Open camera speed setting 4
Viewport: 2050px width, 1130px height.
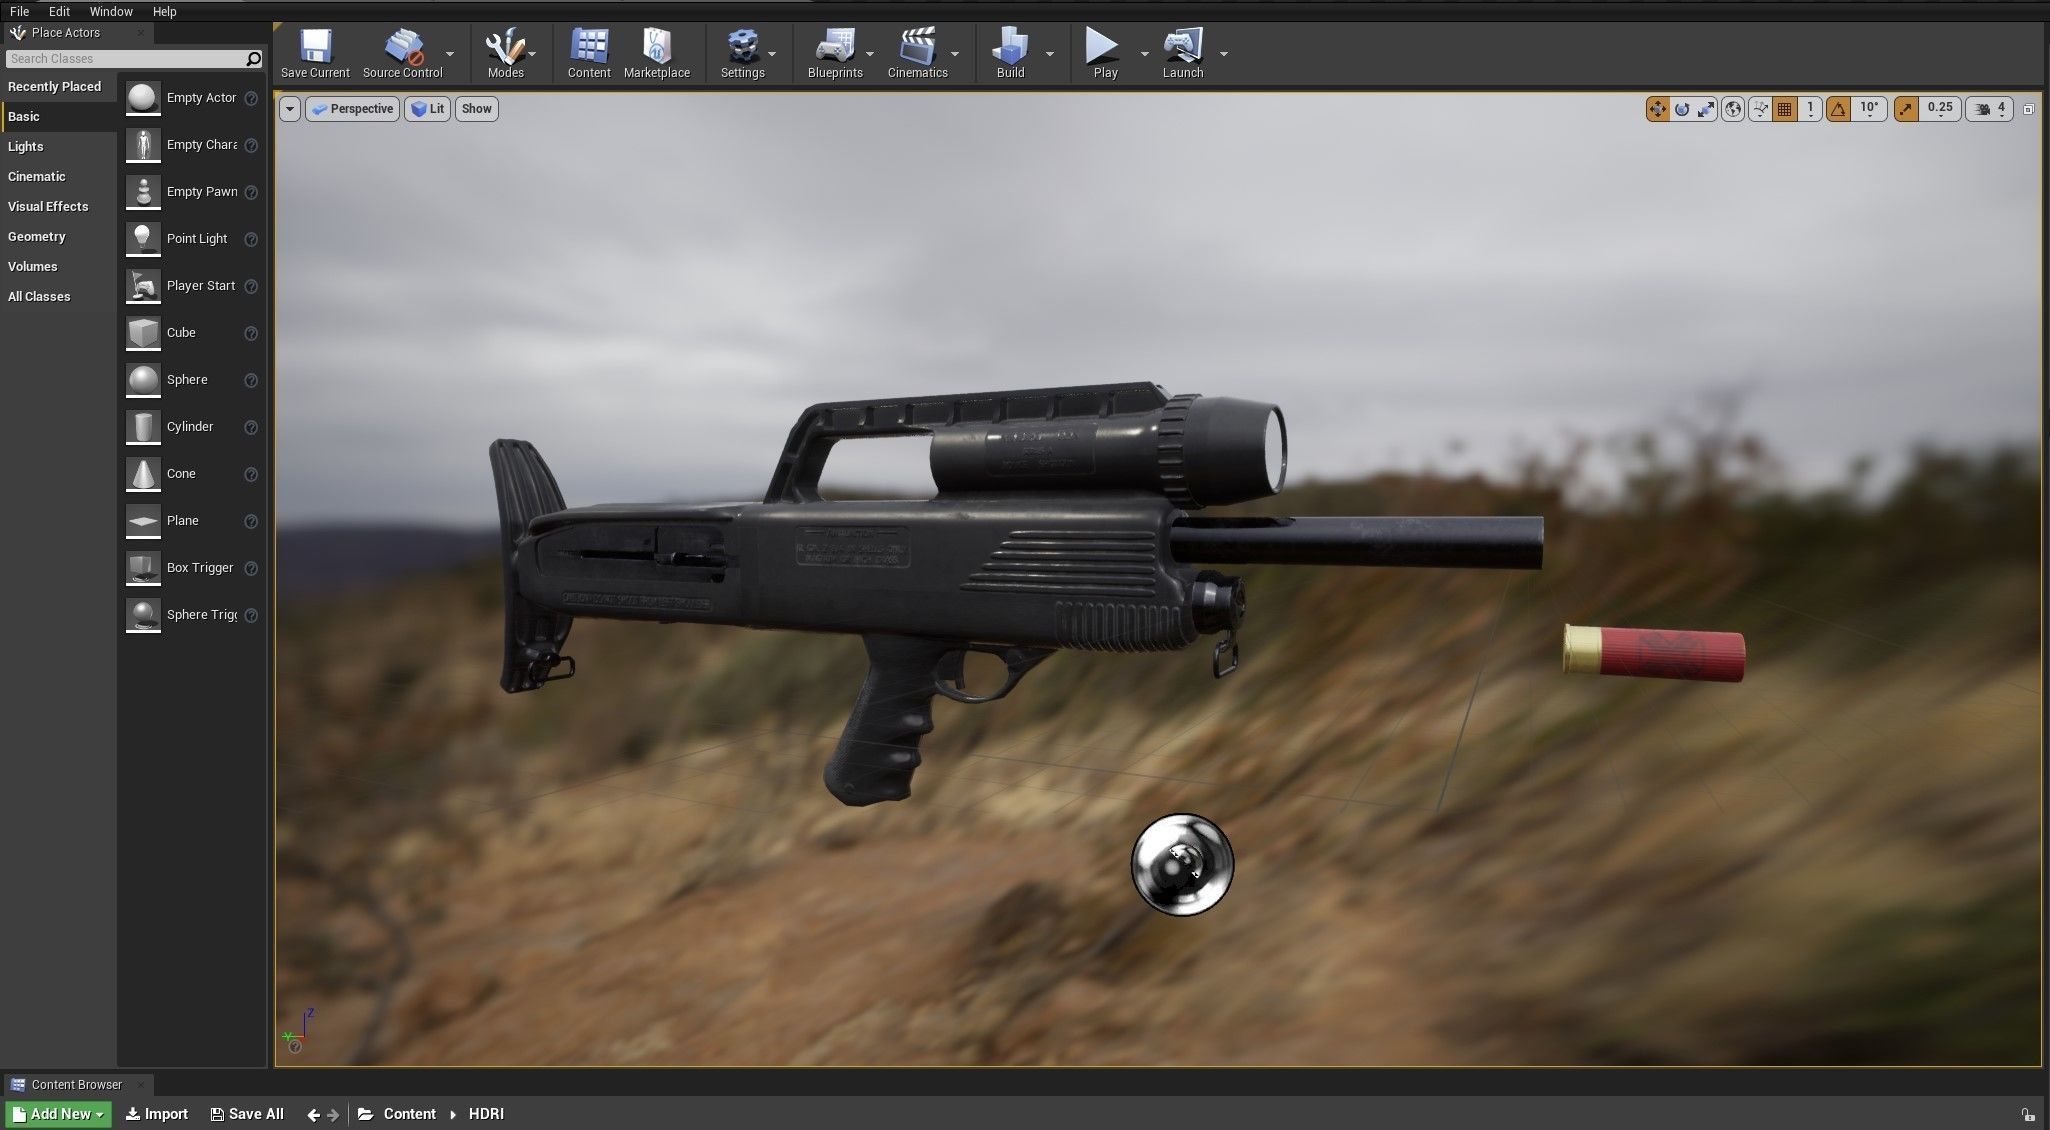[1989, 109]
